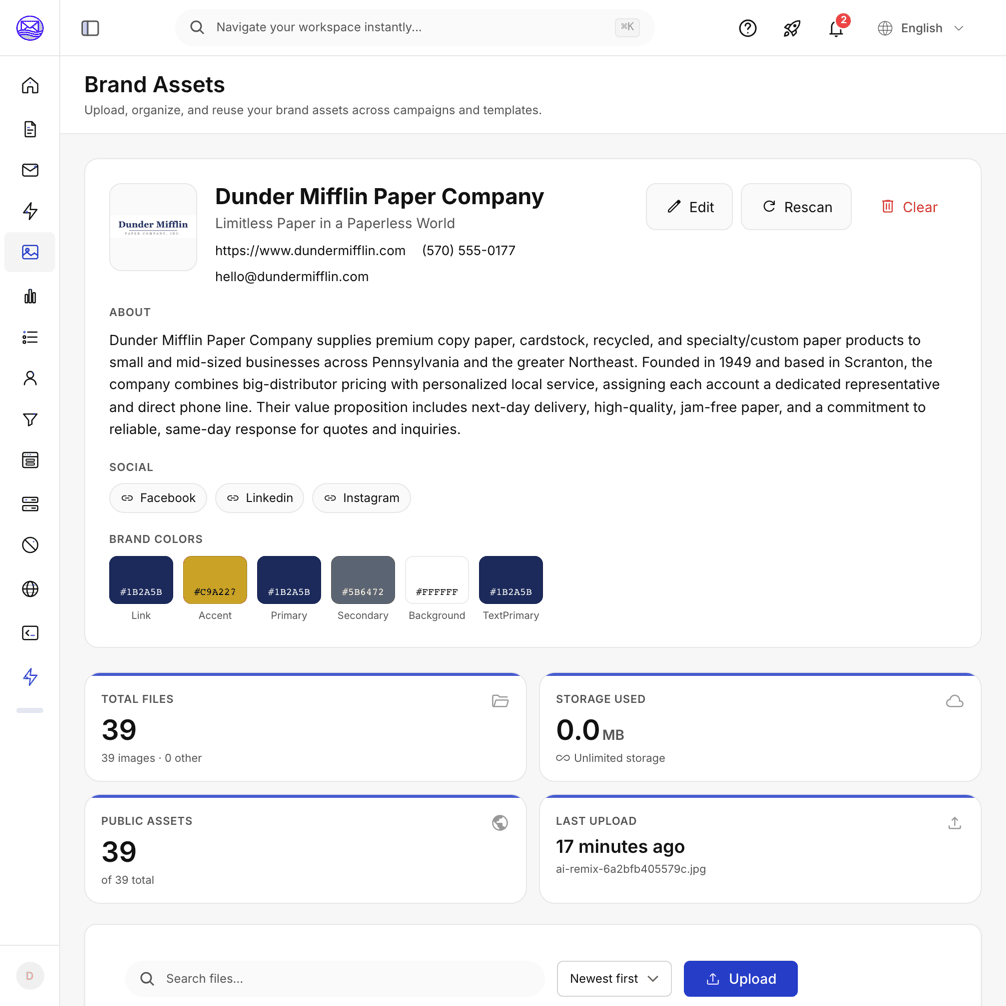Click the globe icon in Public Assets card

click(500, 823)
